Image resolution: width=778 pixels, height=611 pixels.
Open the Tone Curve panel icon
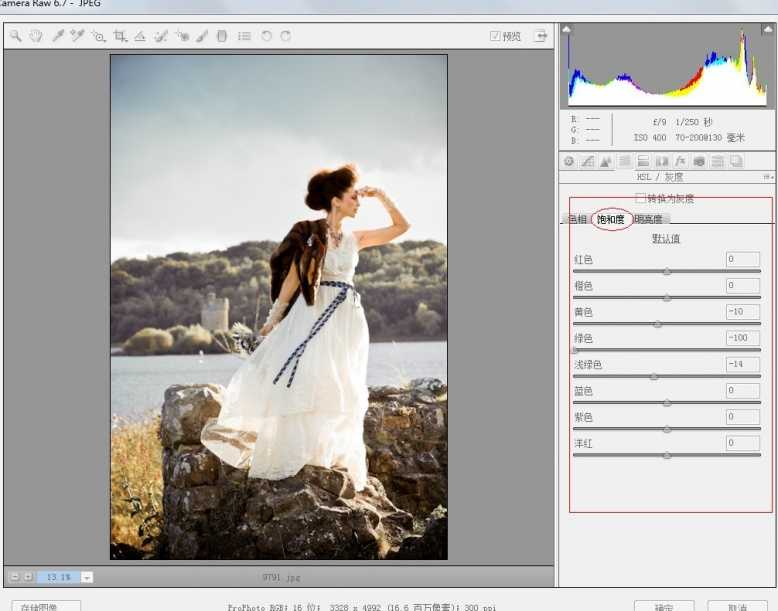point(587,161)
